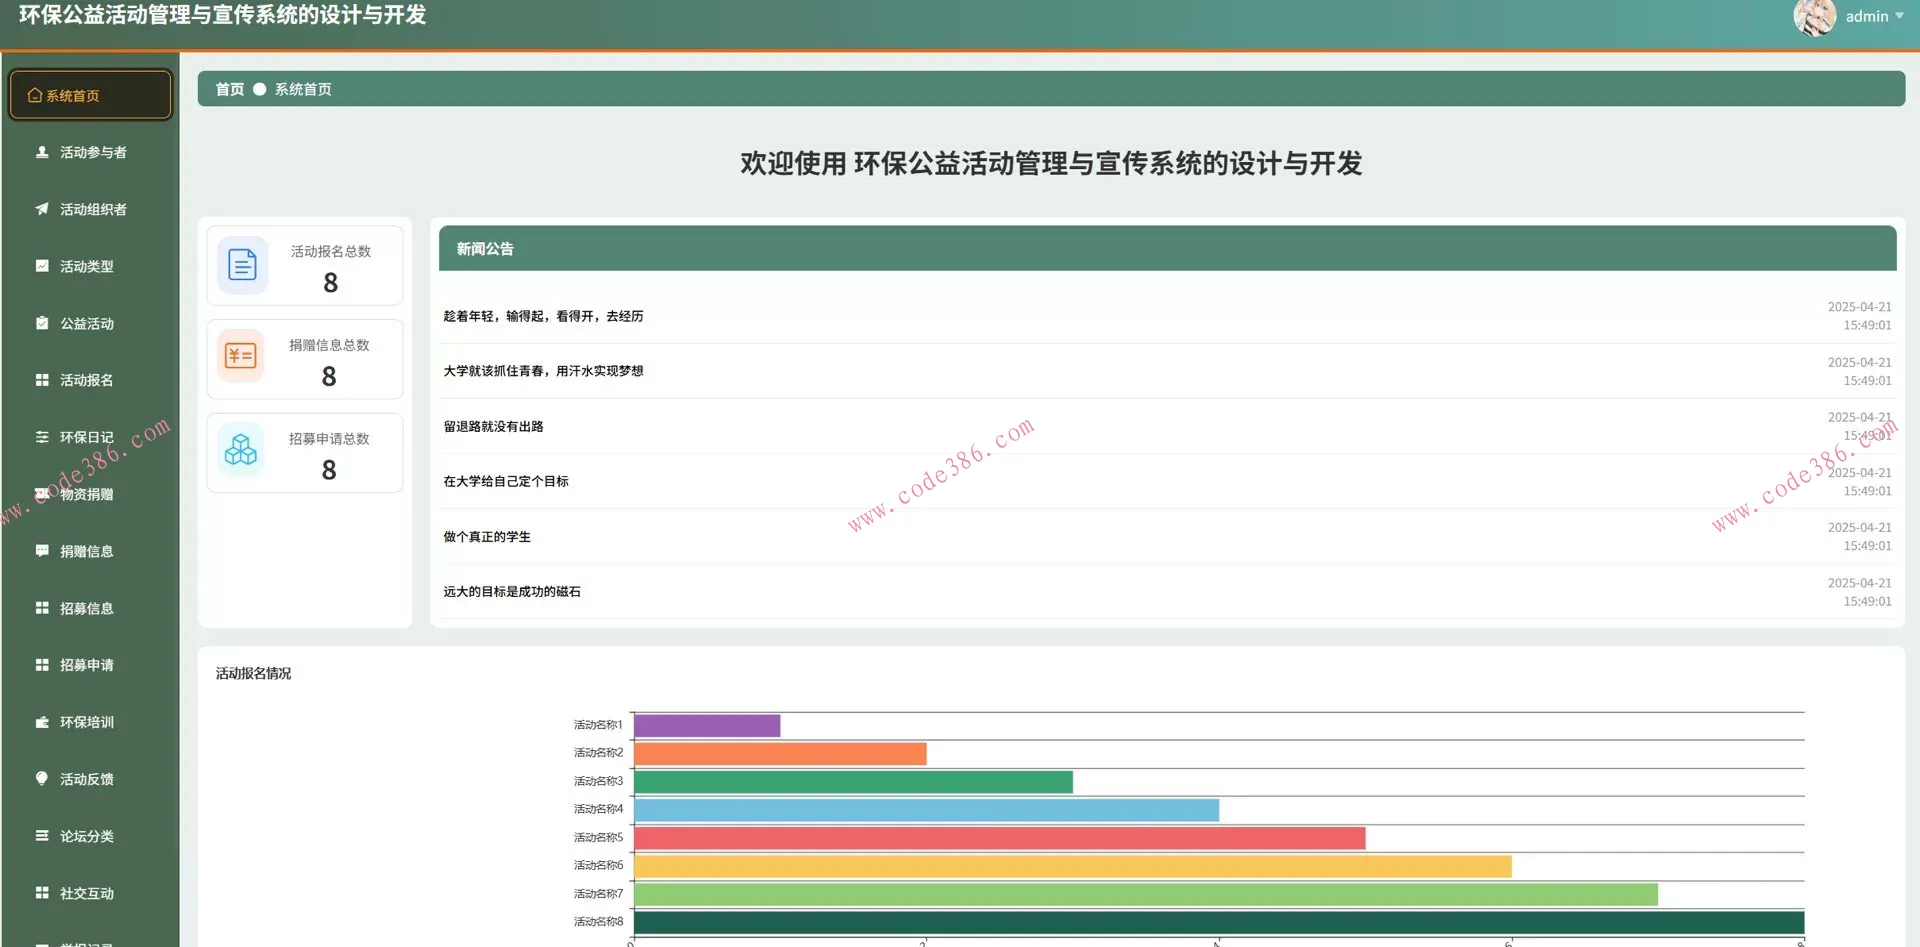Viewport: 1920px width, 947px height.
Task: Select 环保培训 in the sidebar
Action: click(x=87, y=722)
